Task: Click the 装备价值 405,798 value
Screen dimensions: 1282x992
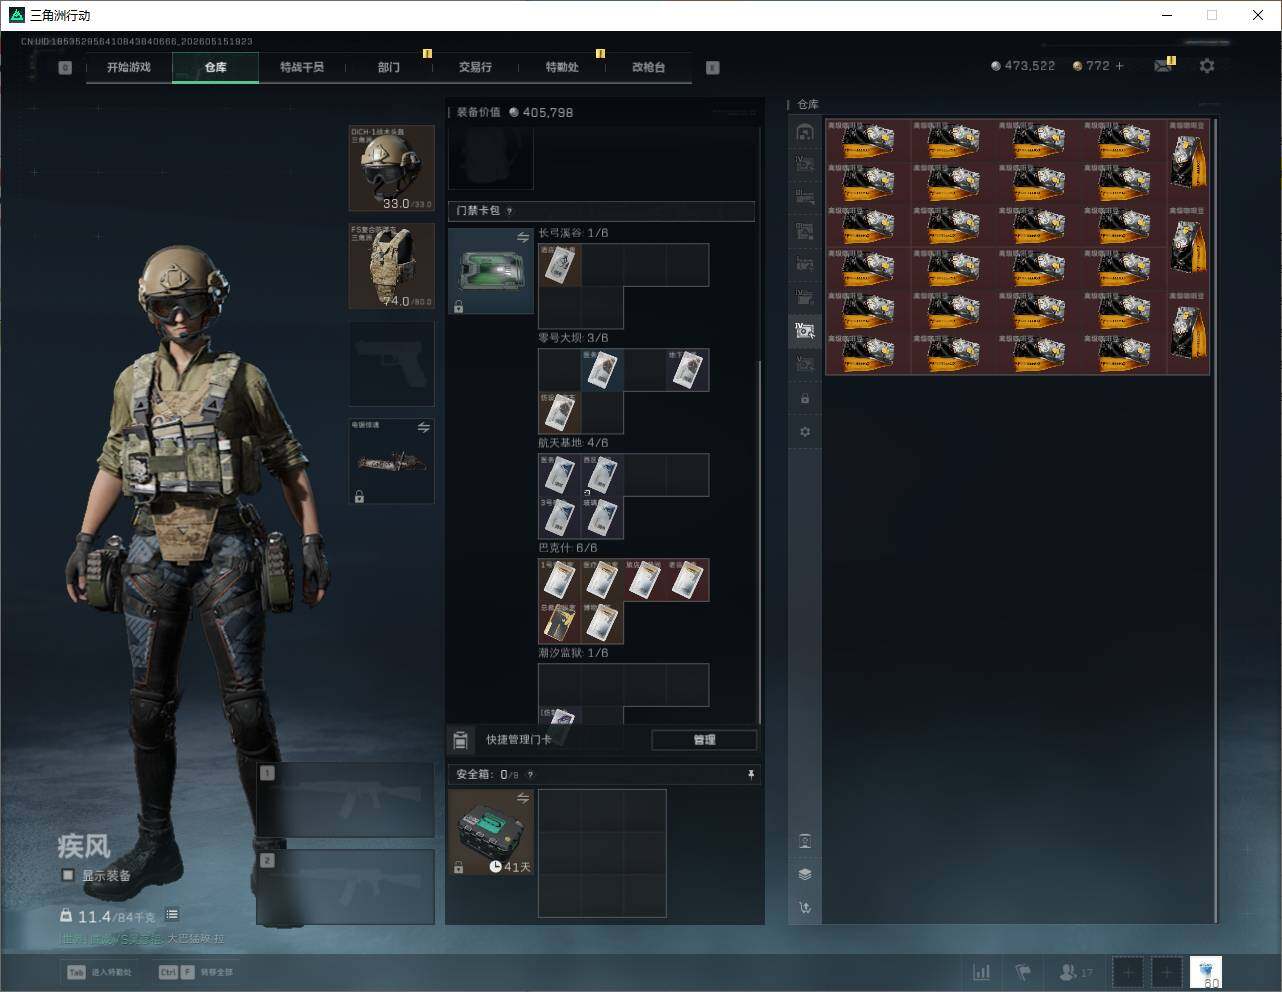Action: coord(515,112)
